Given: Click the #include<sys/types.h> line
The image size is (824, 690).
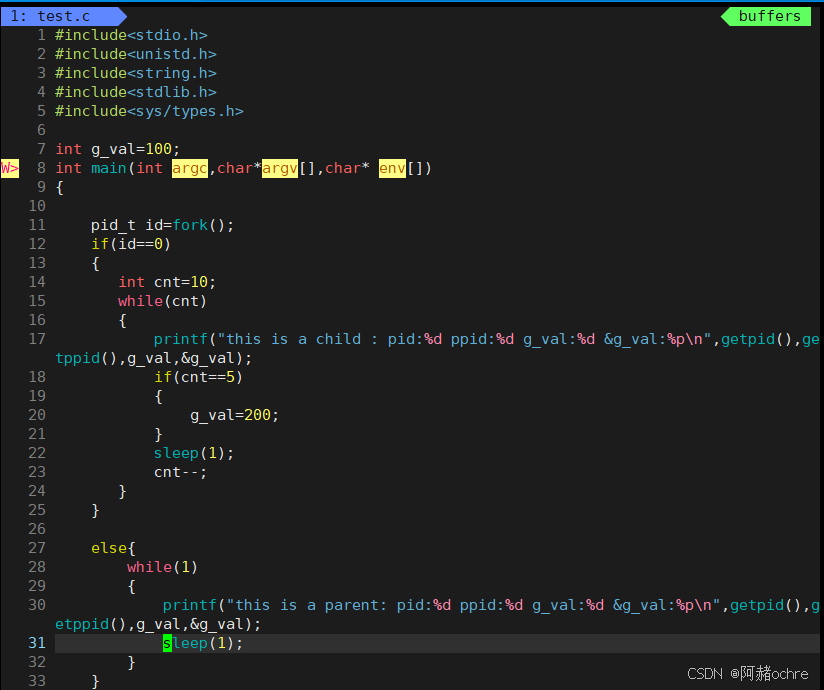Looking at the screenshot, I should (x=149, y=111).
